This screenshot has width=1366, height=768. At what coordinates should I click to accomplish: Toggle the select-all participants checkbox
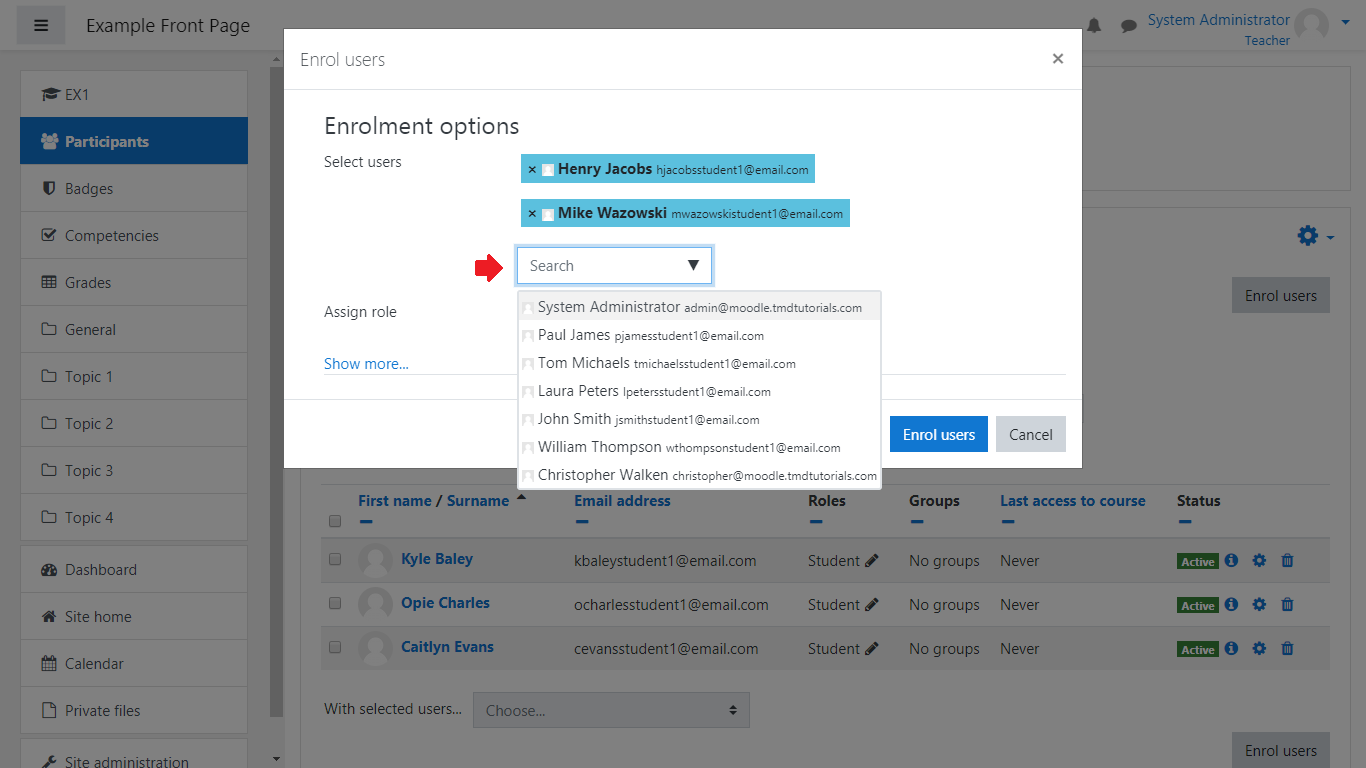[335, 521]
